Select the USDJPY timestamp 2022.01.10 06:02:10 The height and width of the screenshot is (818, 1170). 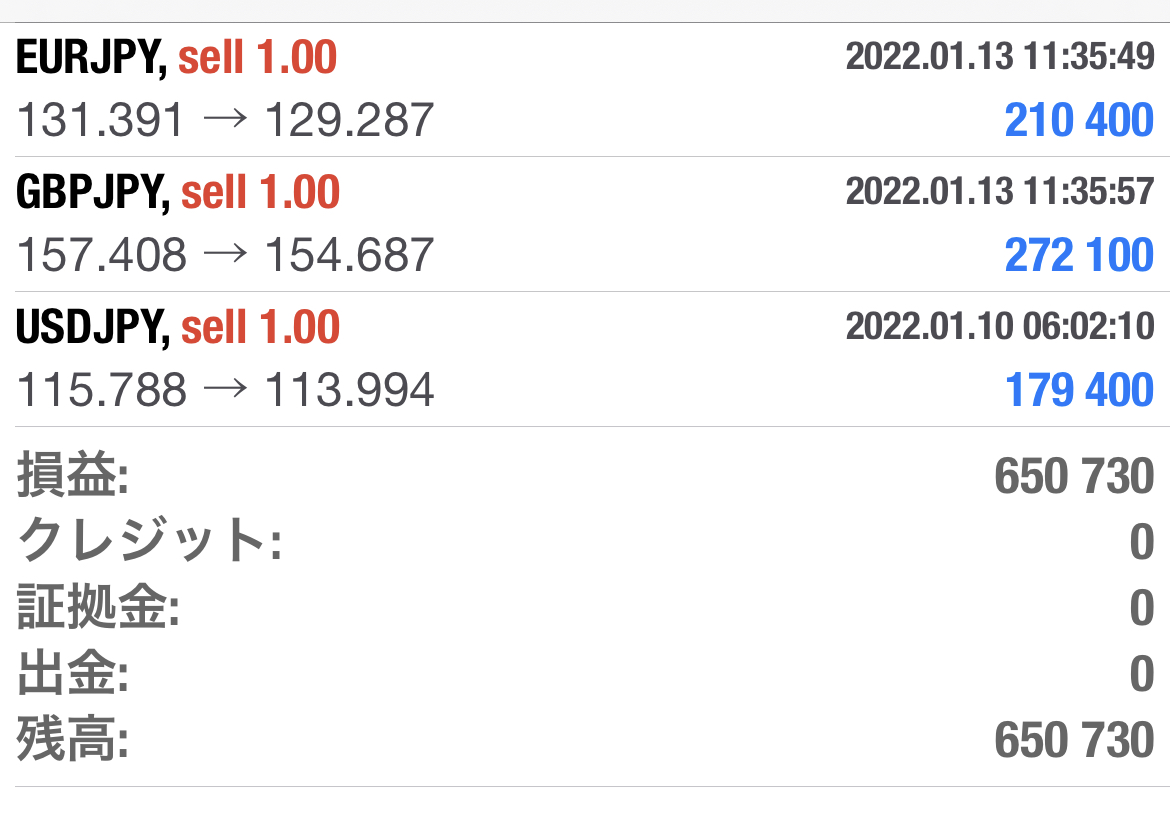coord(1000,326)
